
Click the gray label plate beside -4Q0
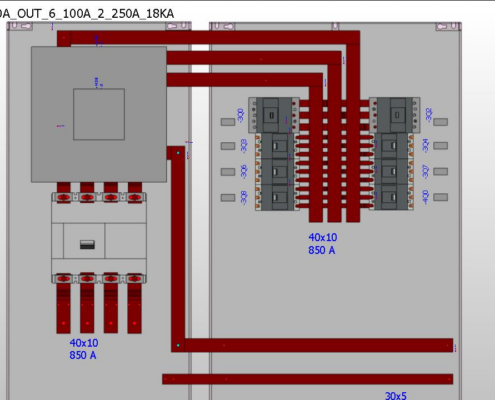440,197
